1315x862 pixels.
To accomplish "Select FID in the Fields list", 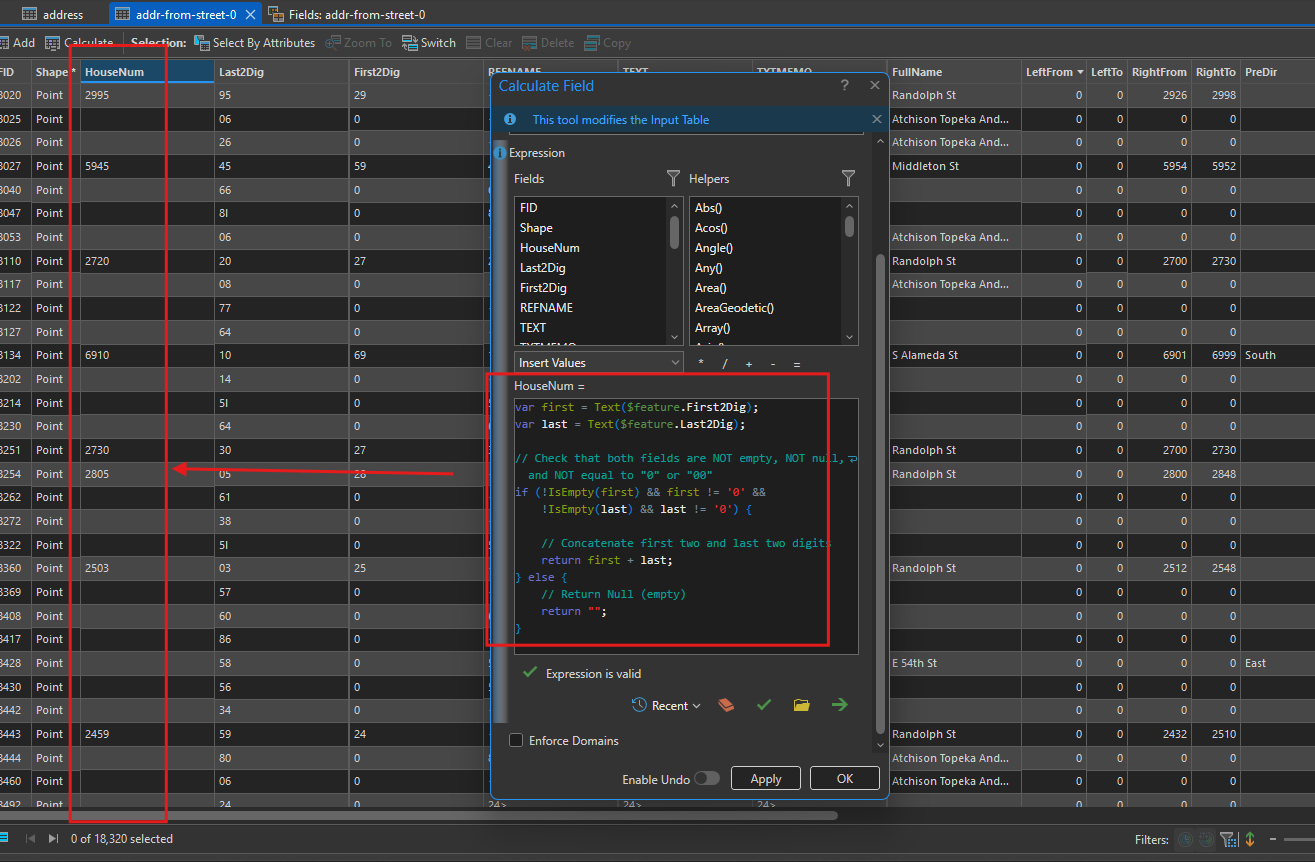I will click(x=529, y=208).
